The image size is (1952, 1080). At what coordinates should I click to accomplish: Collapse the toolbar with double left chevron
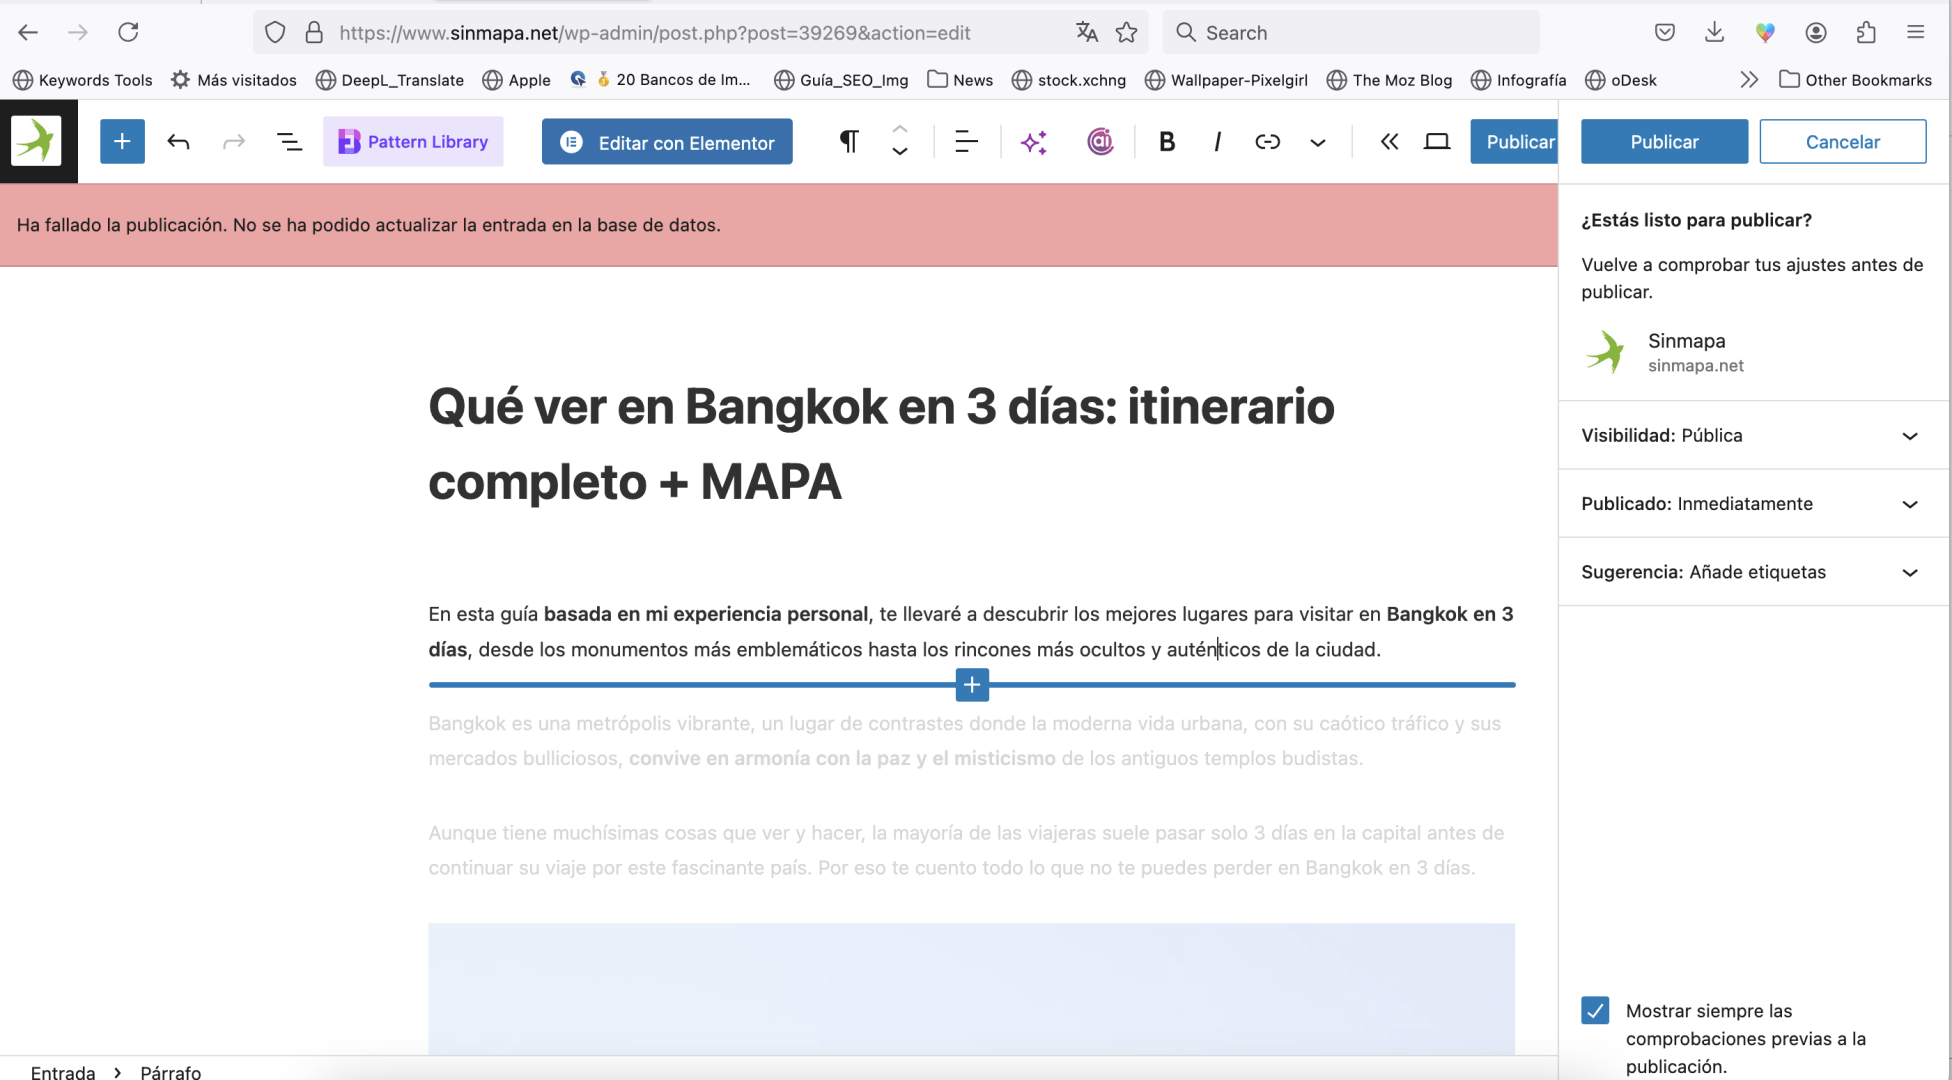[x=1389, y=142]
